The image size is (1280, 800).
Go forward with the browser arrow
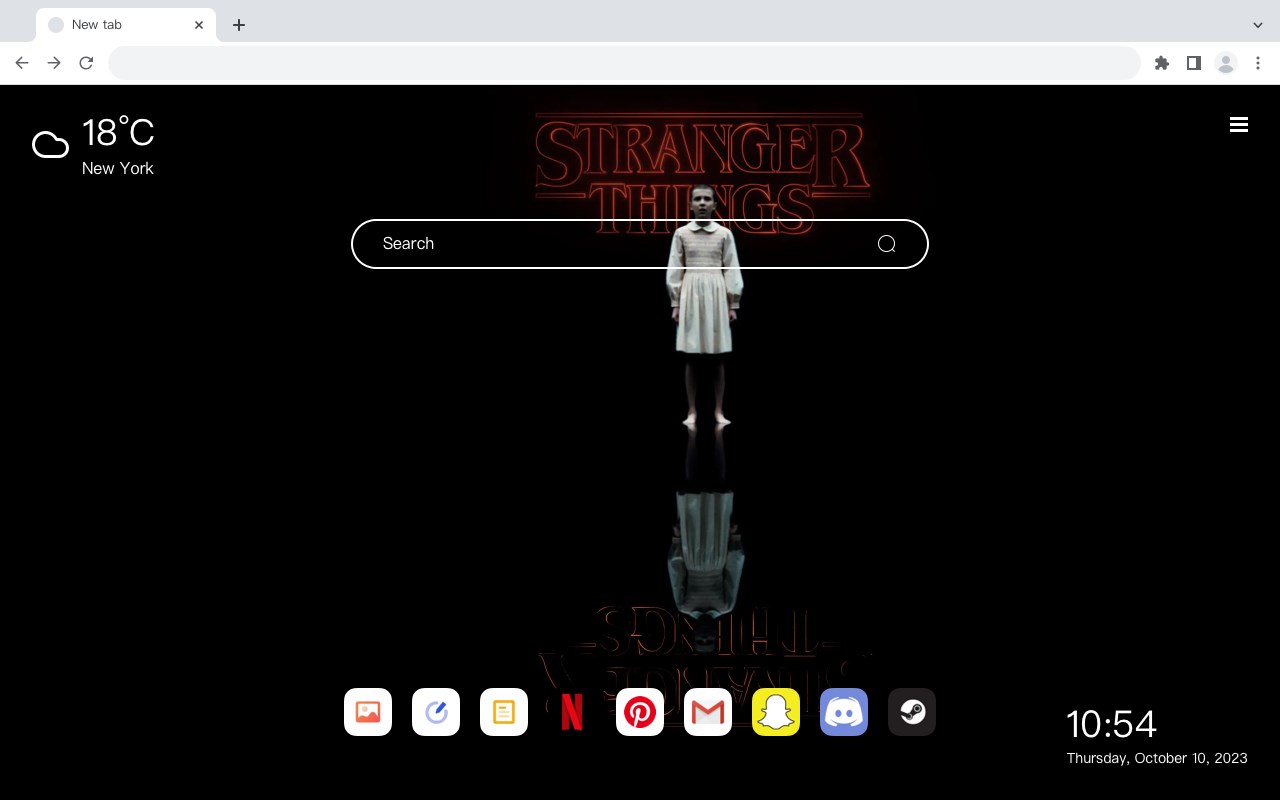point(54,63)
